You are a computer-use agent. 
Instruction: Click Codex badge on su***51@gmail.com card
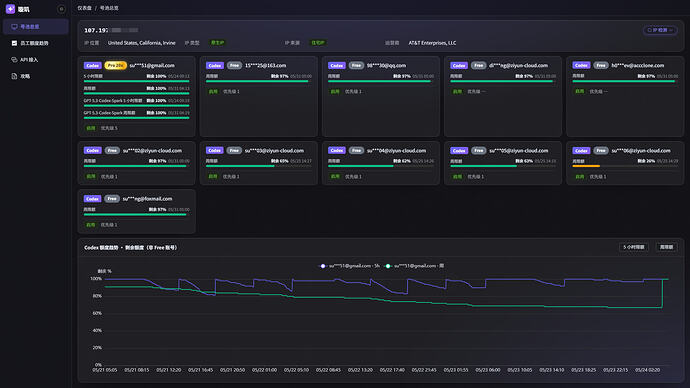(x=92, y=66)
